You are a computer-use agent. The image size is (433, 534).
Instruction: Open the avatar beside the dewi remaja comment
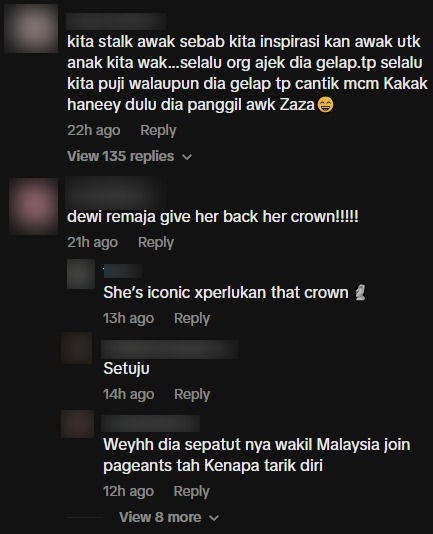click(33, 206)
